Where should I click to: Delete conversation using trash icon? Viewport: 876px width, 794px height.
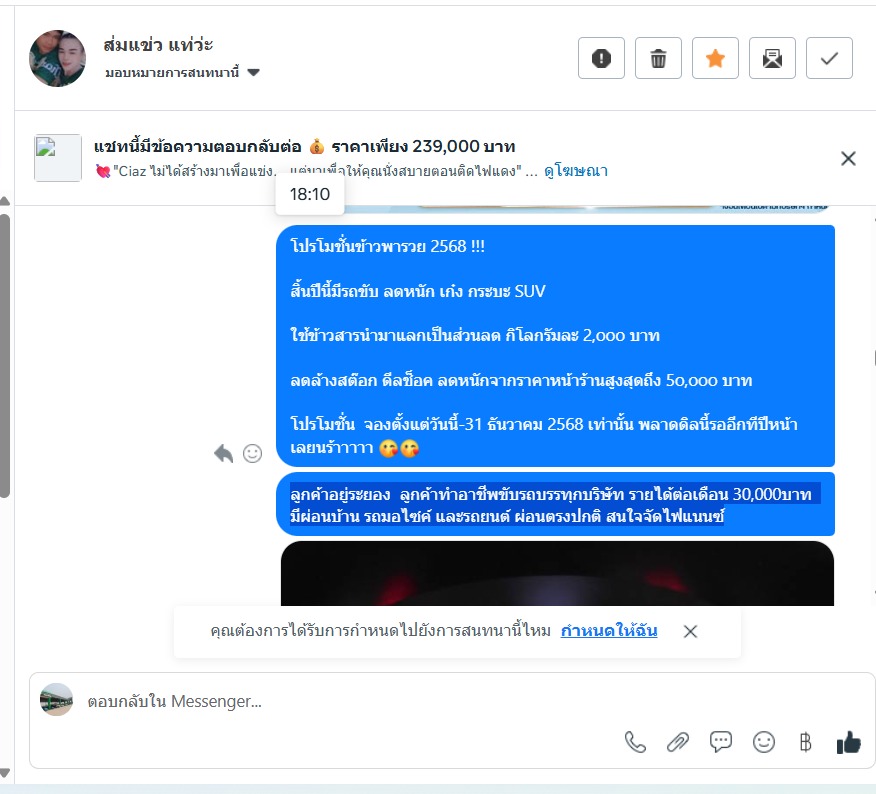coord(658,58)
